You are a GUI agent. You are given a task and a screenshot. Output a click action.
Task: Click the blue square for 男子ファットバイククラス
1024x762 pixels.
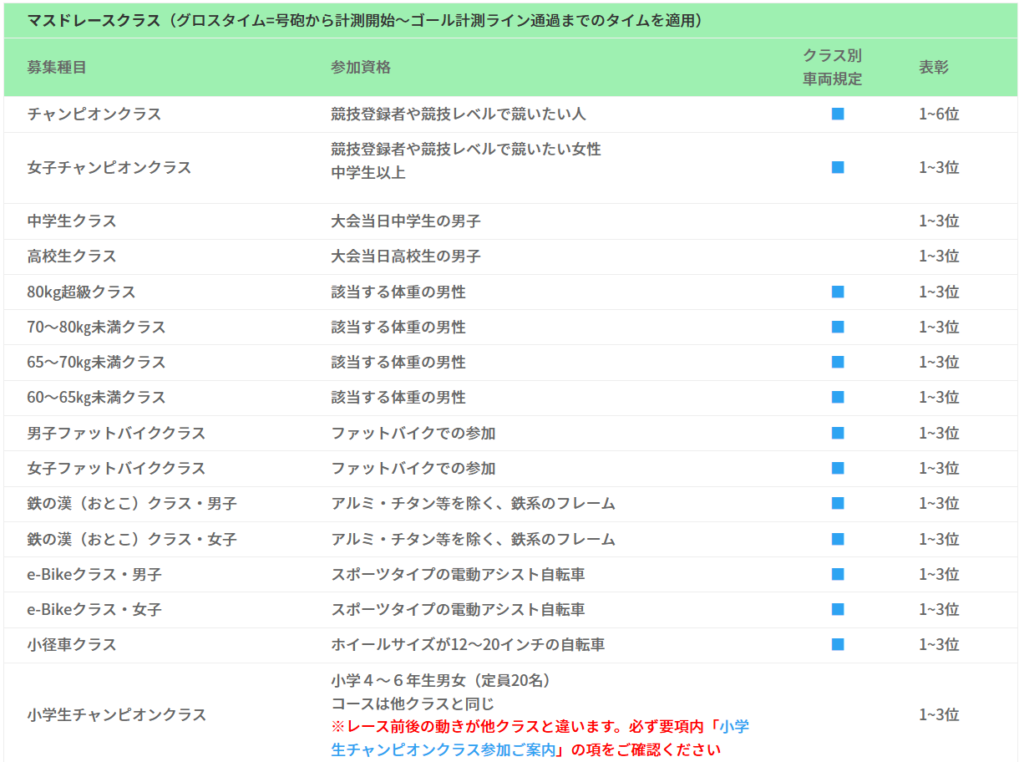coord(838,433)
